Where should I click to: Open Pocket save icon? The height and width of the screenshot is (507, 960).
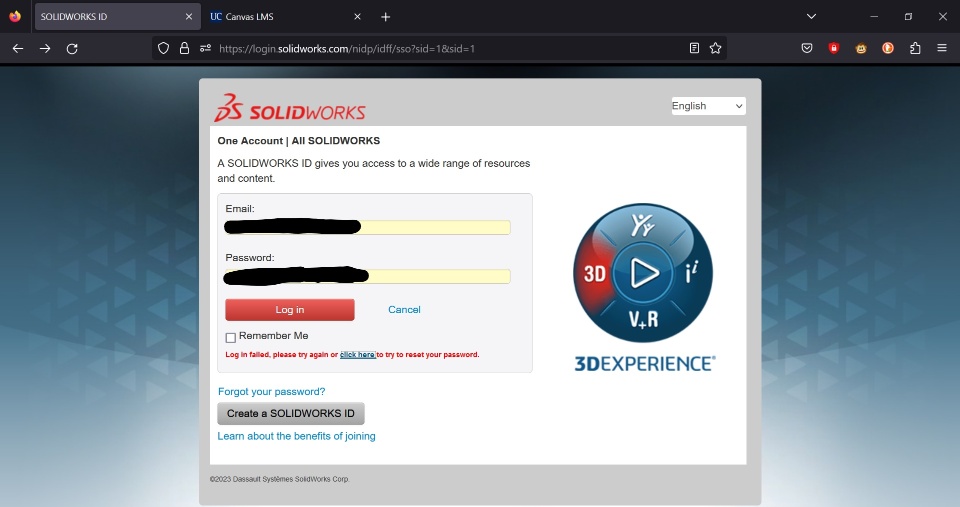pyautogui.click(x=807, y=48)
